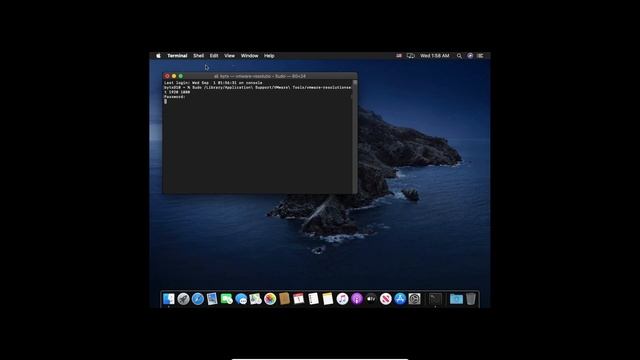Click the Terminal icon in Dock

pos(435,299)
